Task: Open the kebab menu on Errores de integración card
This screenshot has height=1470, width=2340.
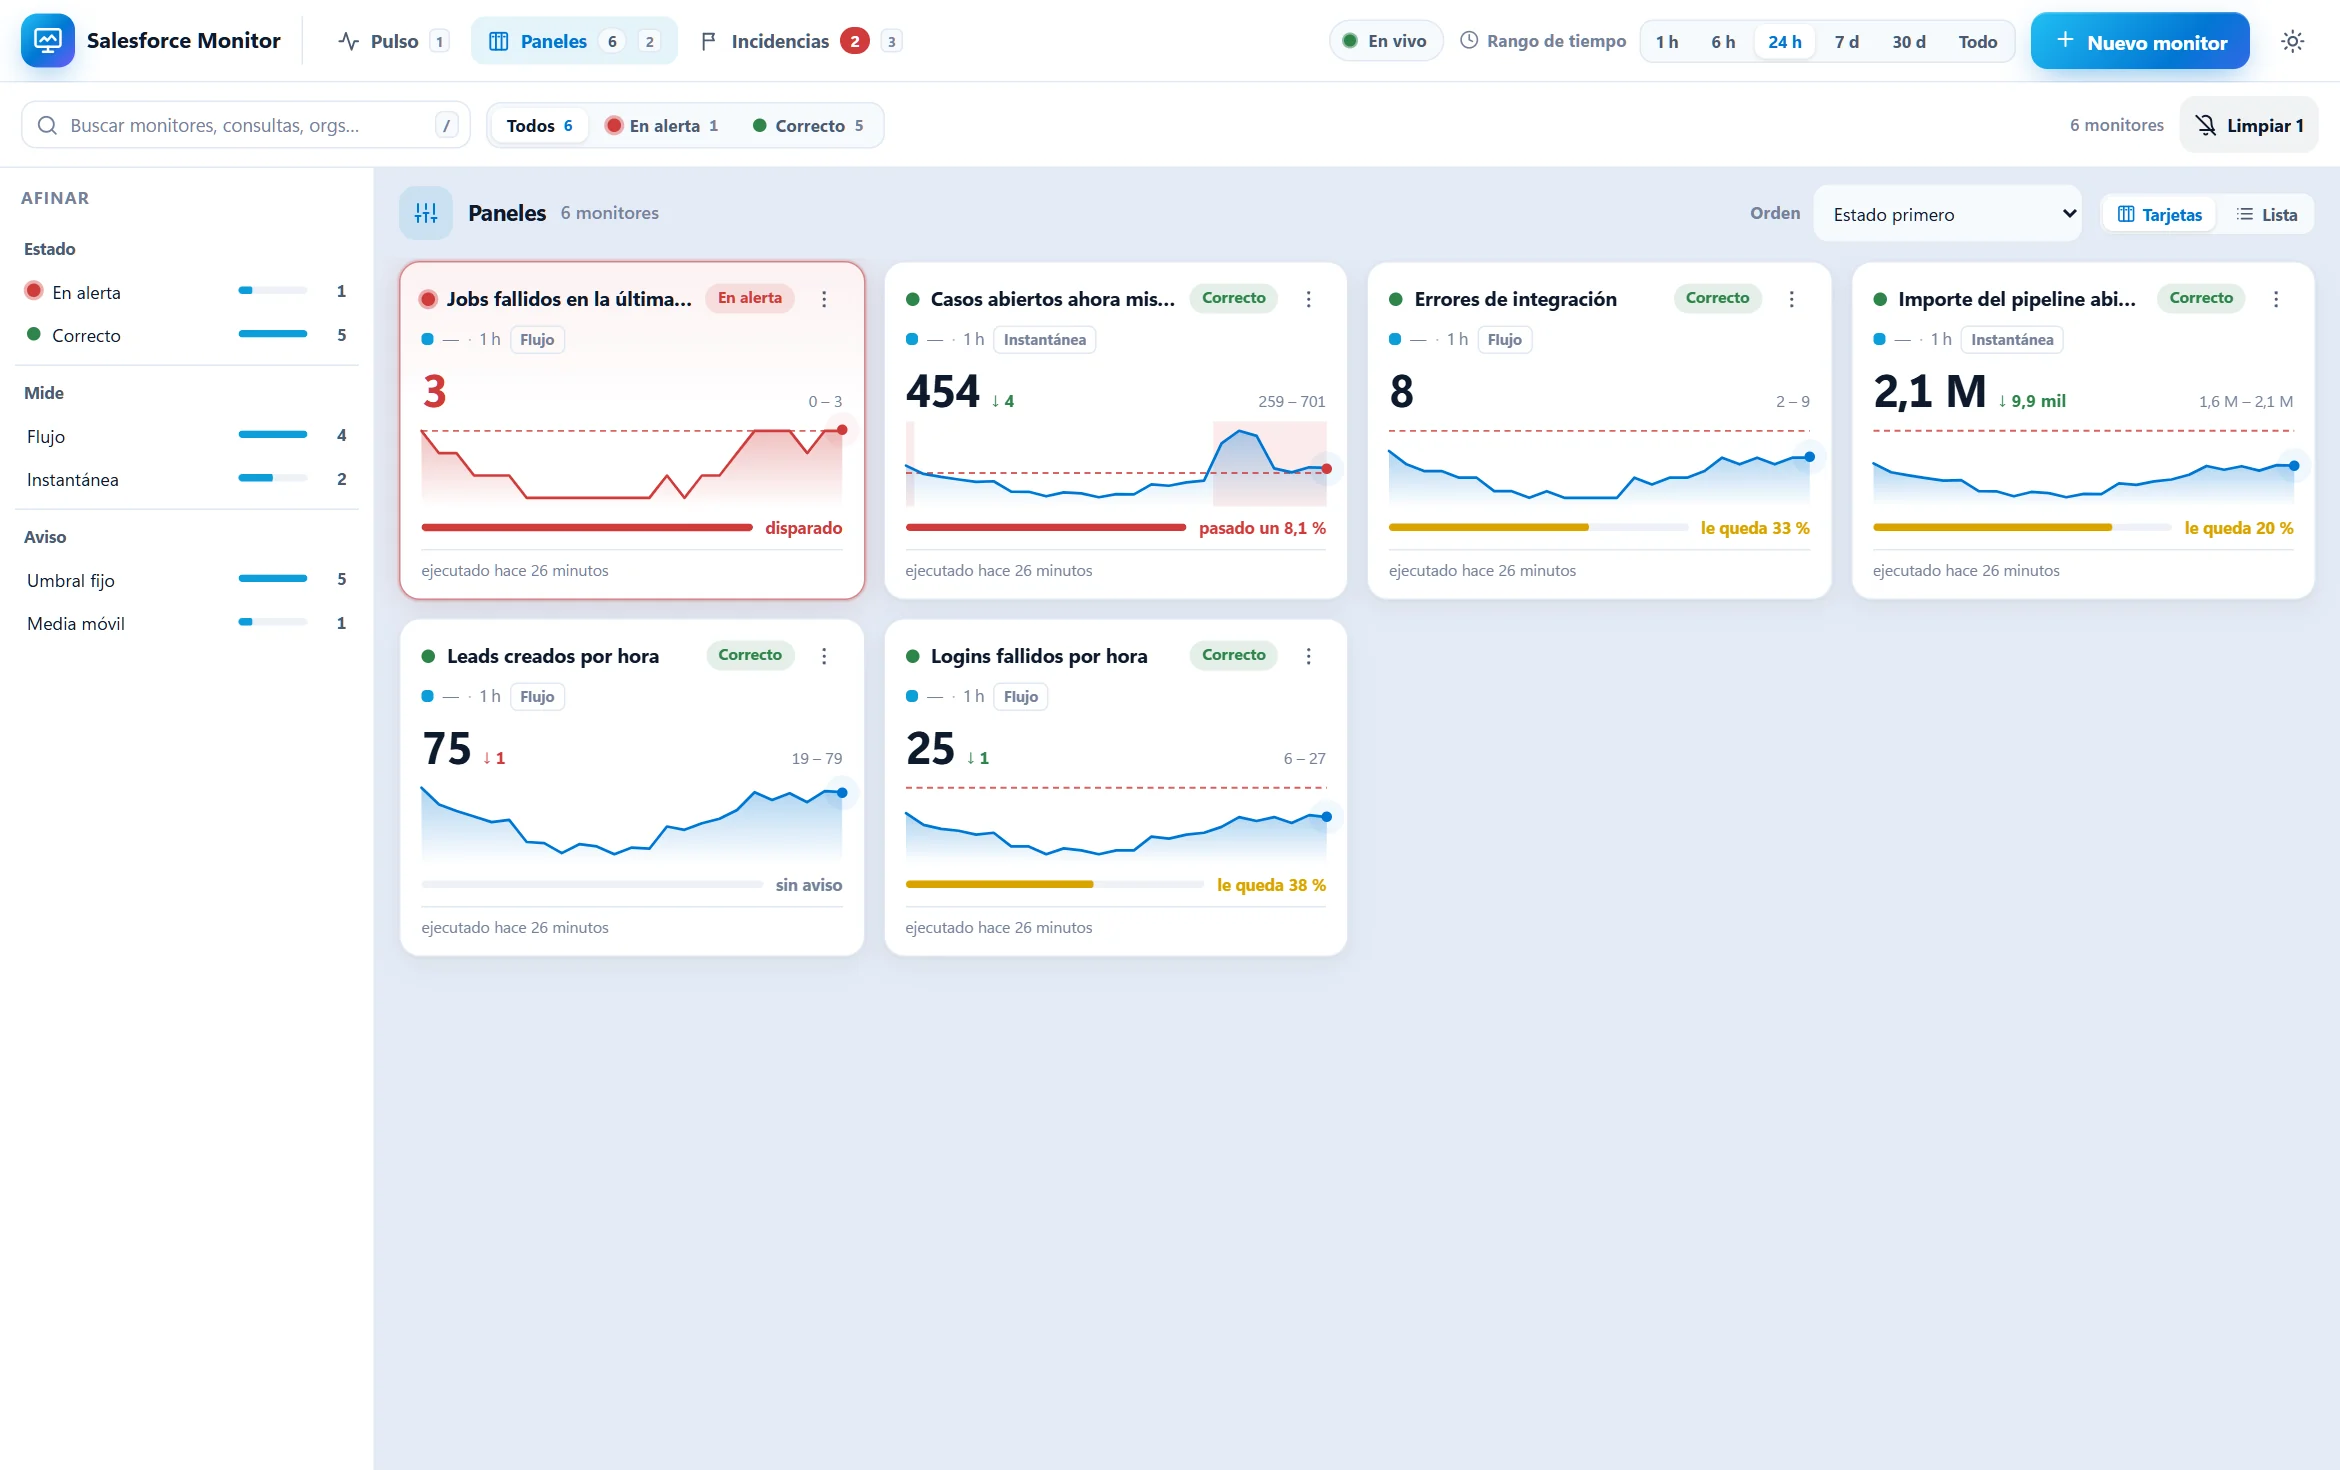Action: 1792,299
